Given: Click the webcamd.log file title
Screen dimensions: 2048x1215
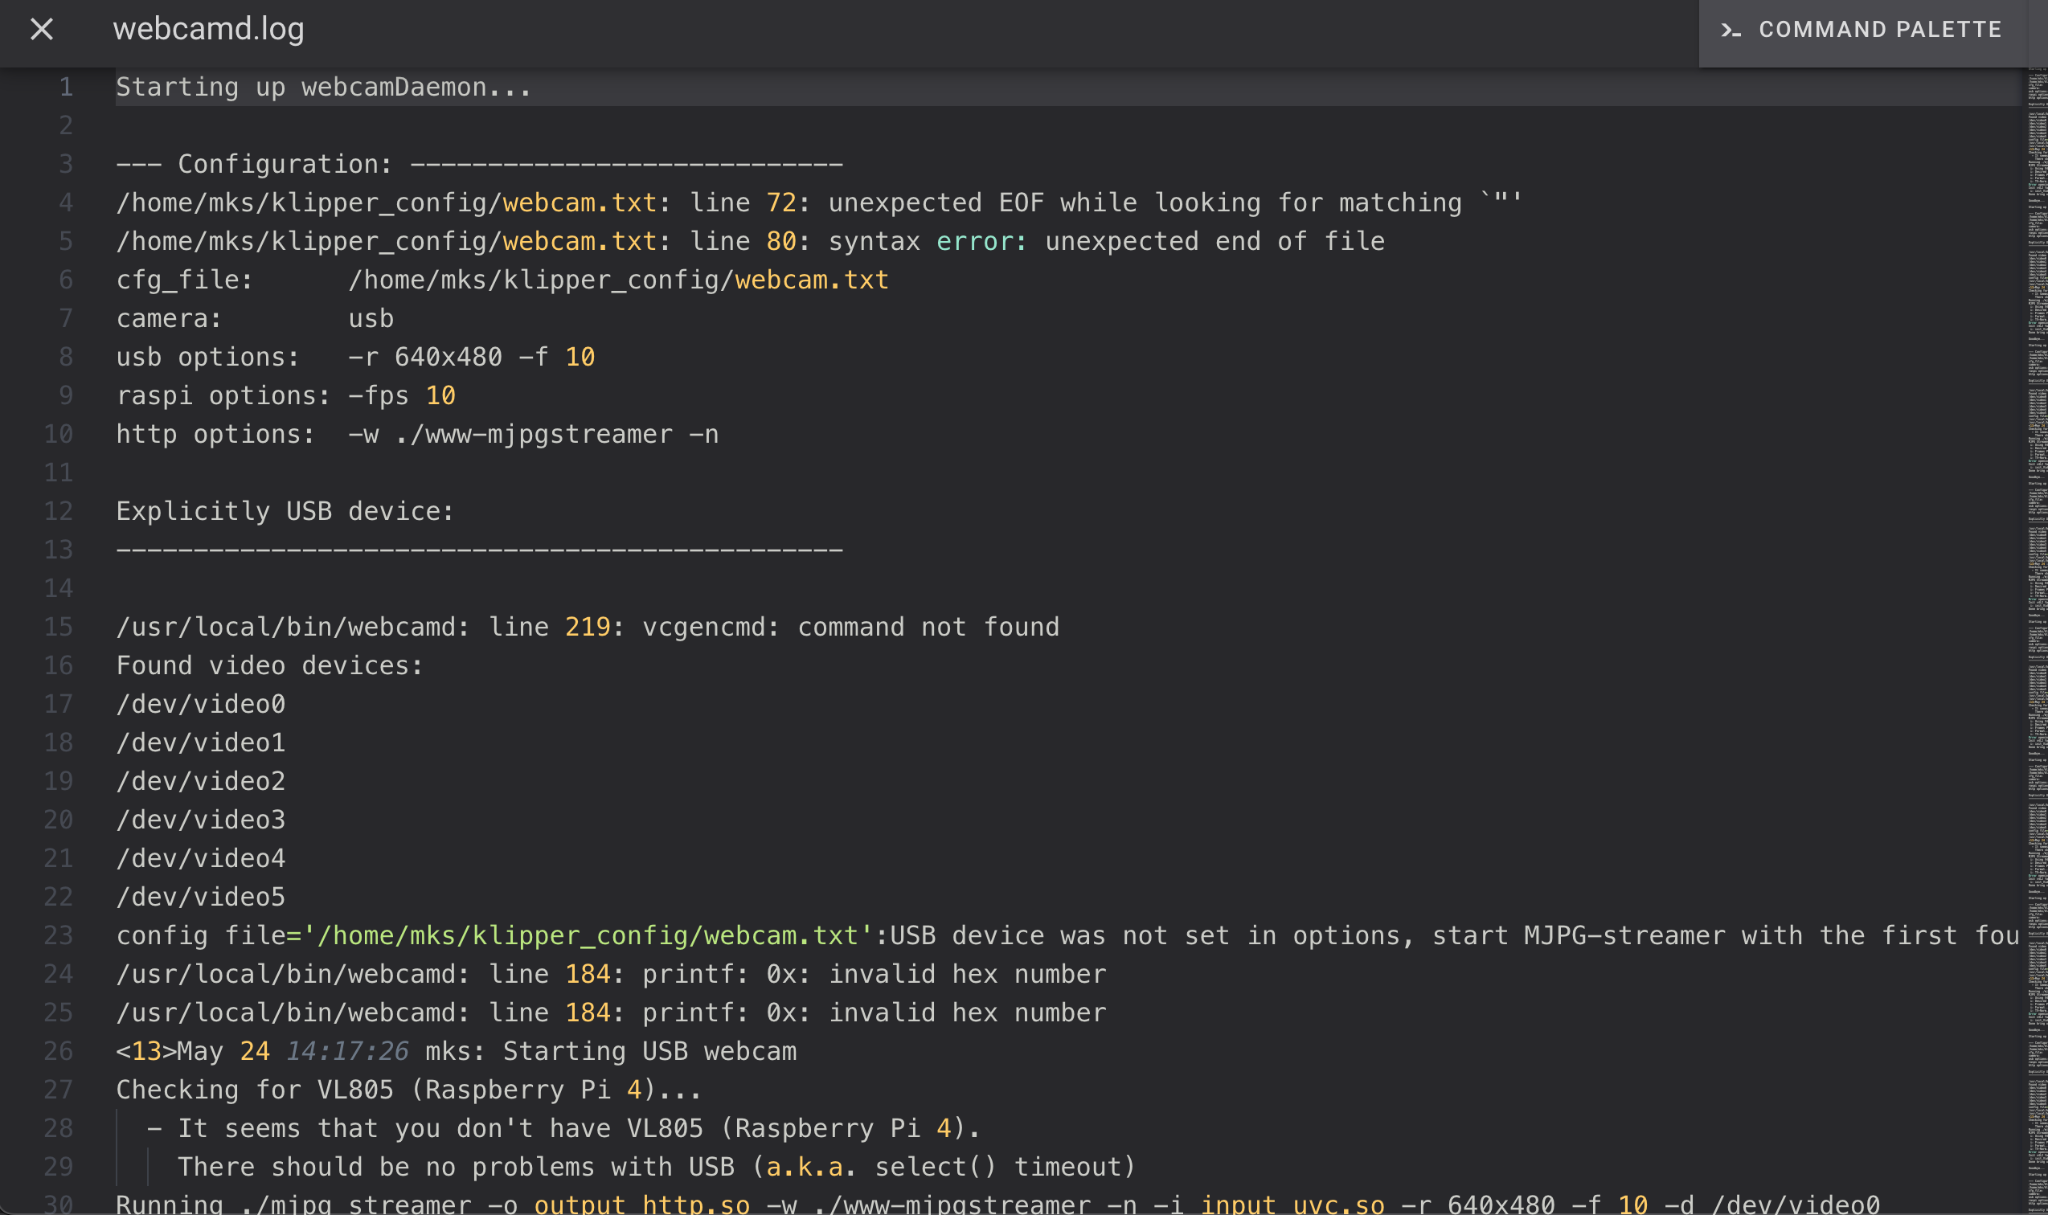Looking at the screenshot, I should [x=208, y=29].
